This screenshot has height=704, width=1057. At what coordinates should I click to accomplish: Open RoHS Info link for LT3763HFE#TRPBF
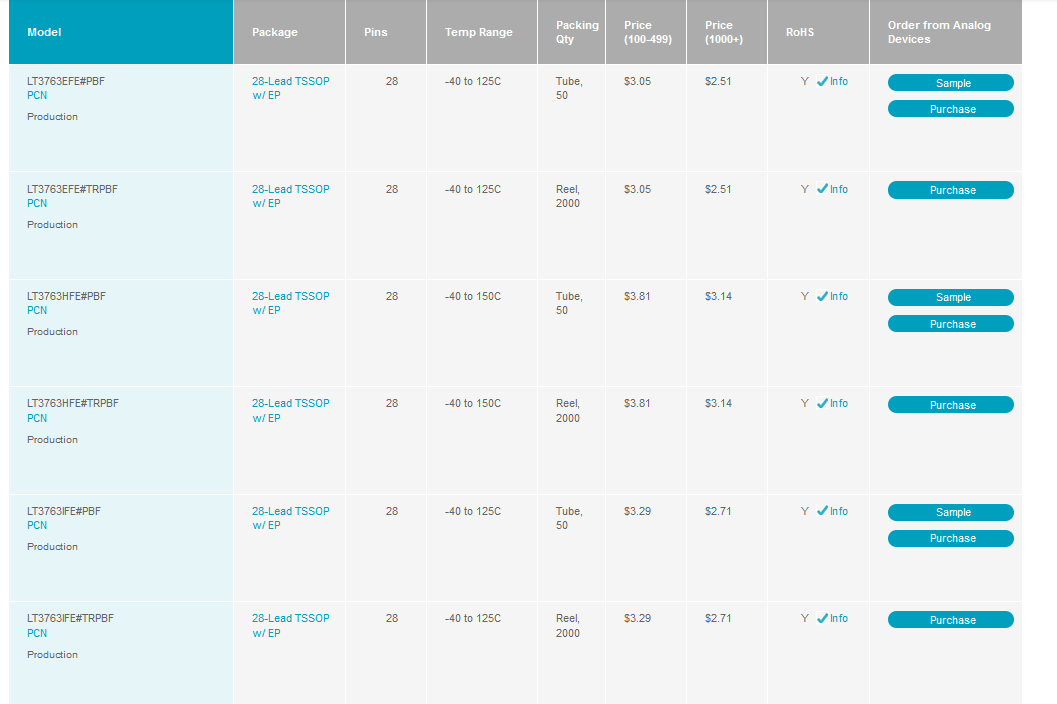click(x=839, y=403)
